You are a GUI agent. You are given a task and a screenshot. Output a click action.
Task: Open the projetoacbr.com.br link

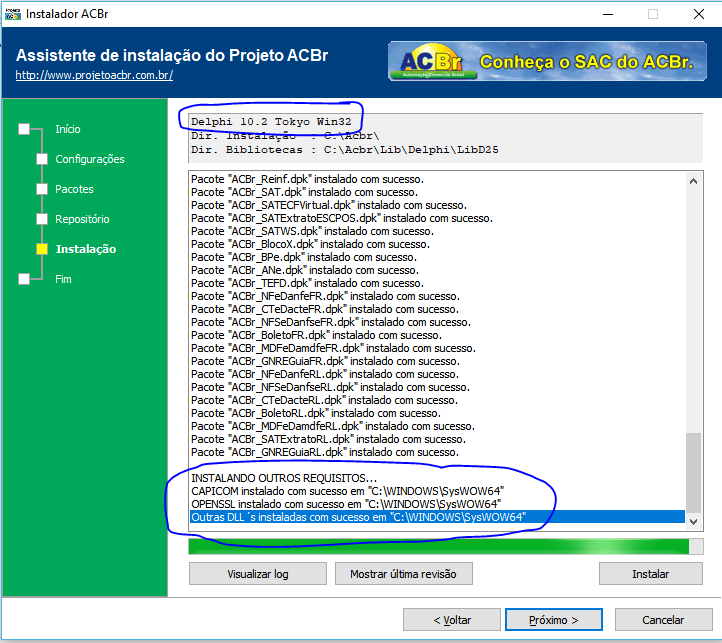tap(94, 75)
